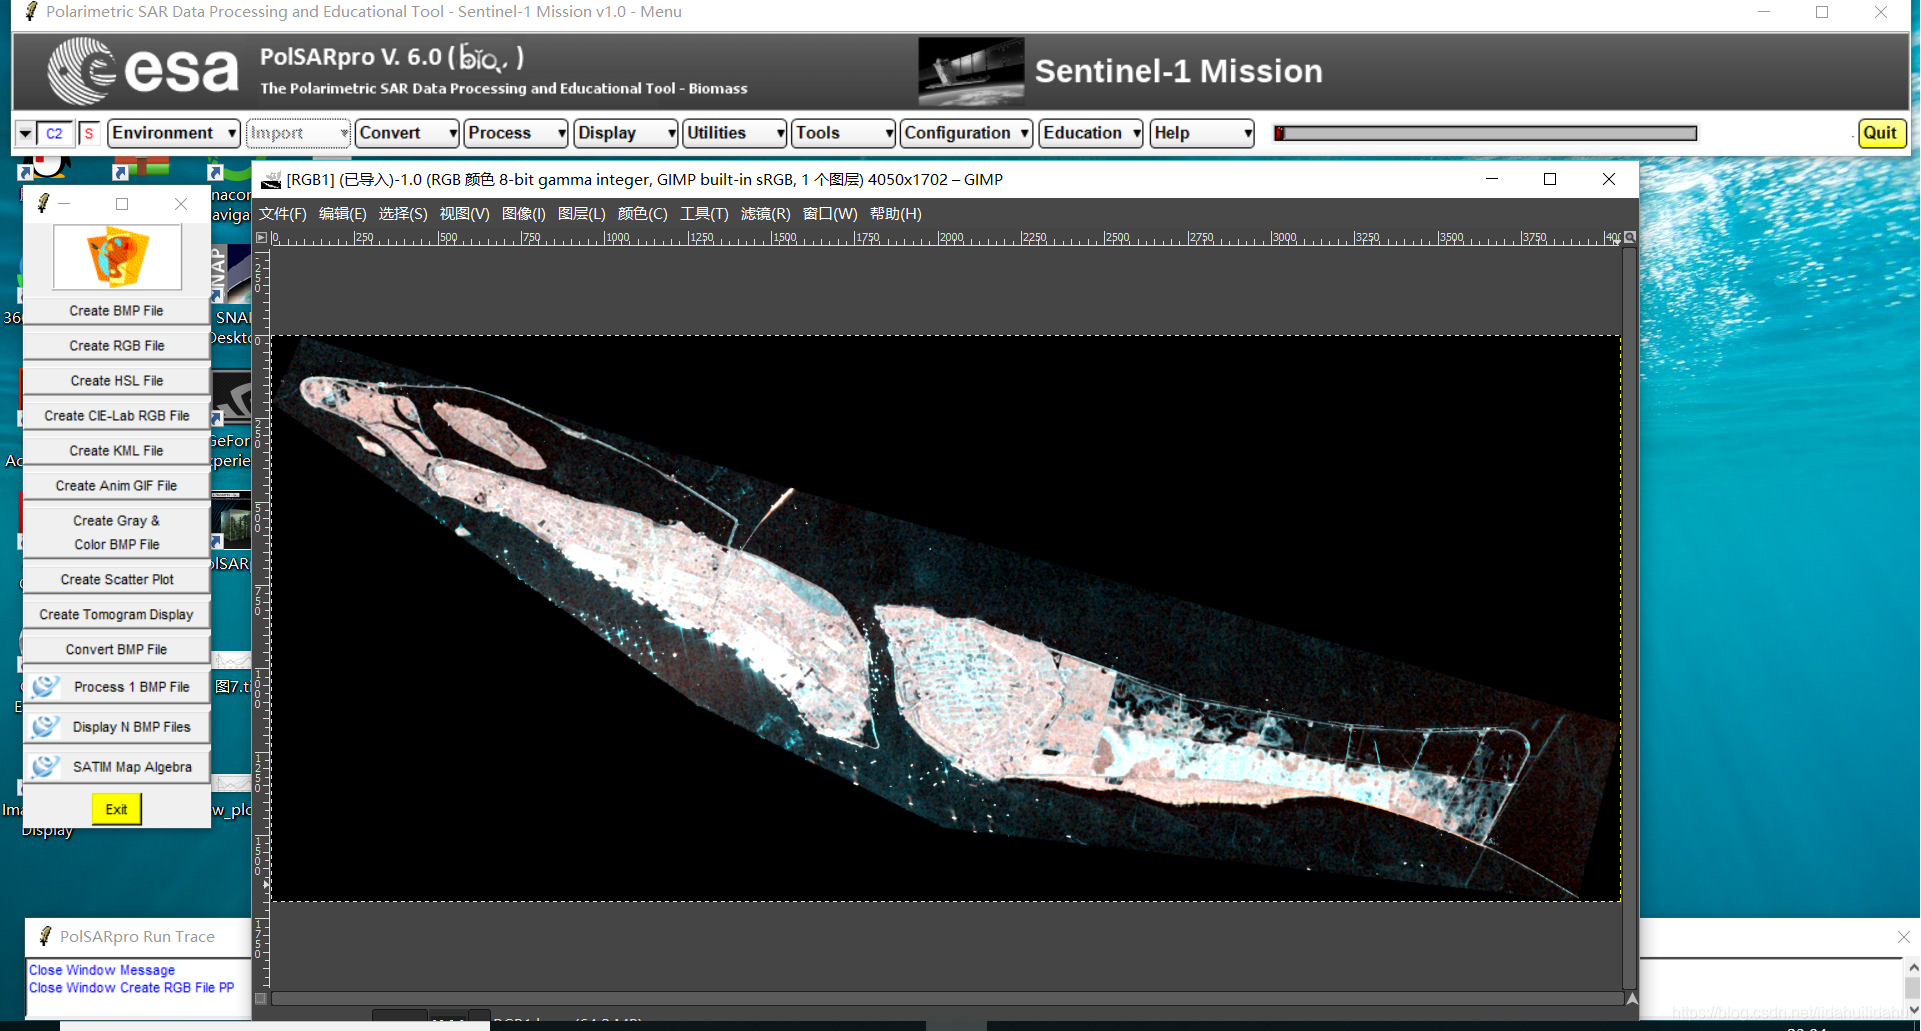Click the GIMP ruler origin corner button
1921x1031 pixels.
point(261,238)
